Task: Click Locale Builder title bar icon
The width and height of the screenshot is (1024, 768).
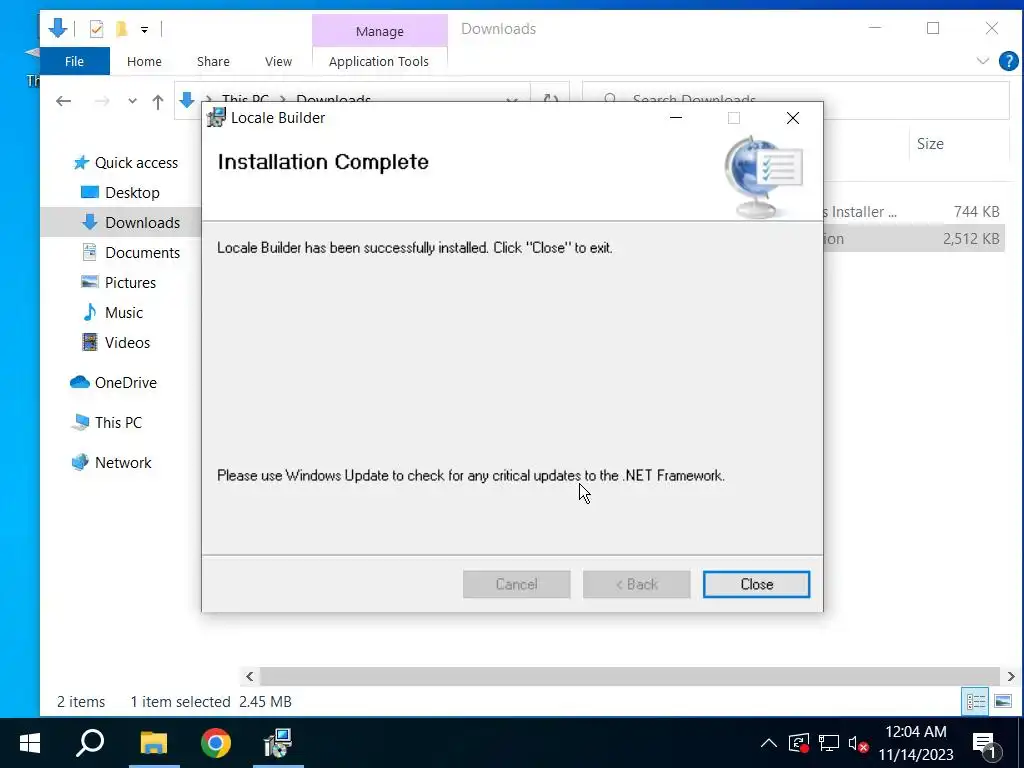Action: 216,118
